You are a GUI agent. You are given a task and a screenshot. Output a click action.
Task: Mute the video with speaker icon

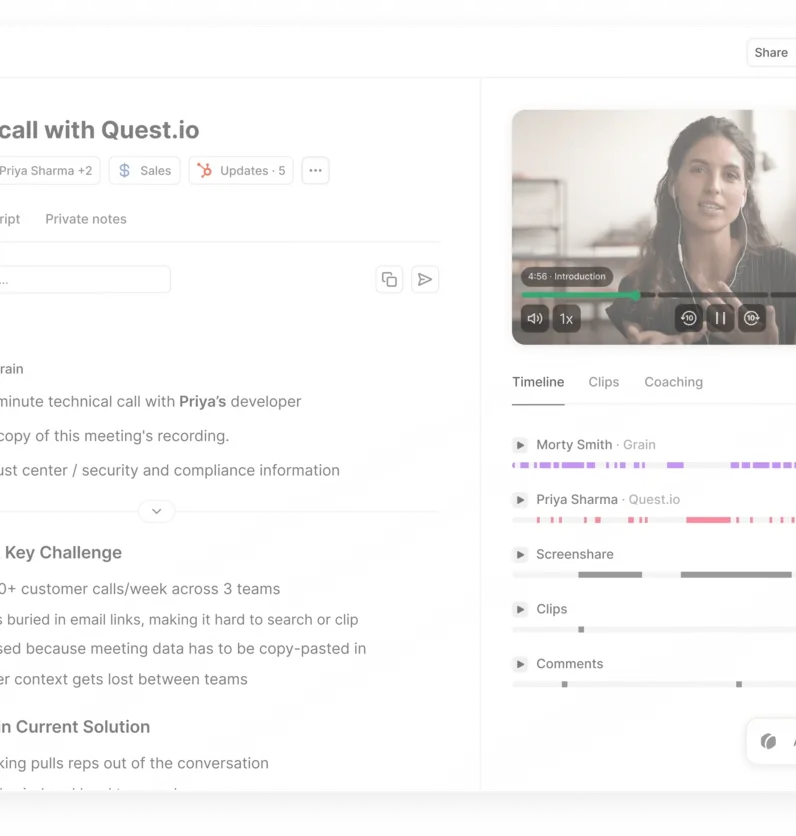535,318
